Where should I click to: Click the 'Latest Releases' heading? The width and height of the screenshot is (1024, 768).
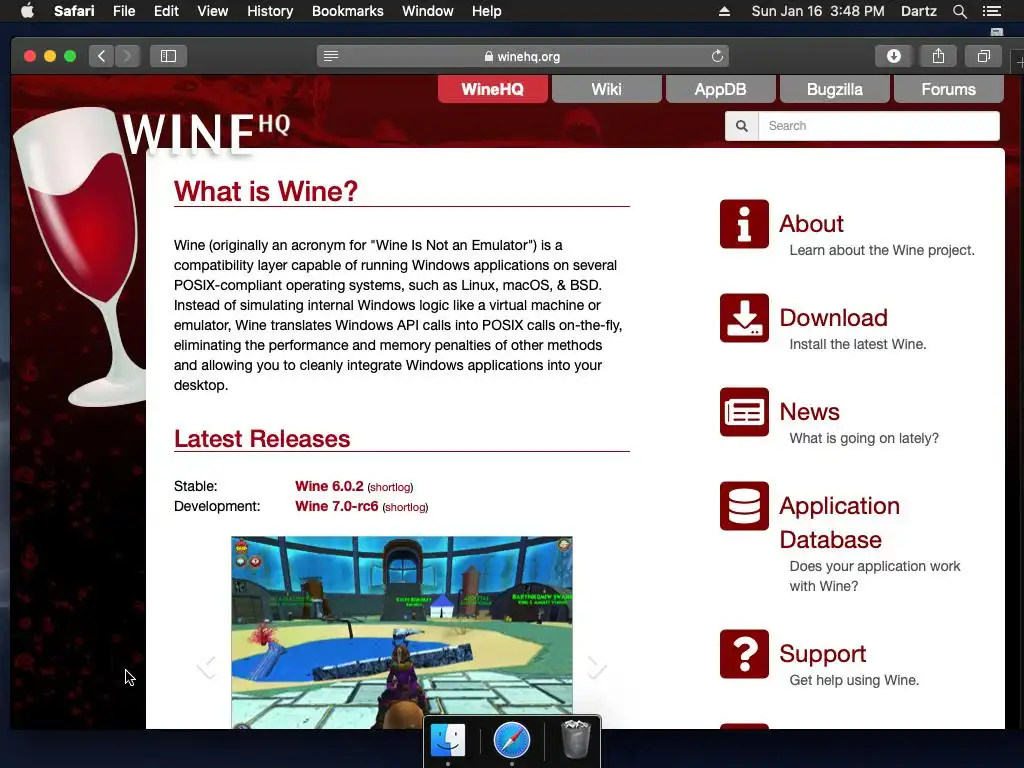[x=262, y=439]
